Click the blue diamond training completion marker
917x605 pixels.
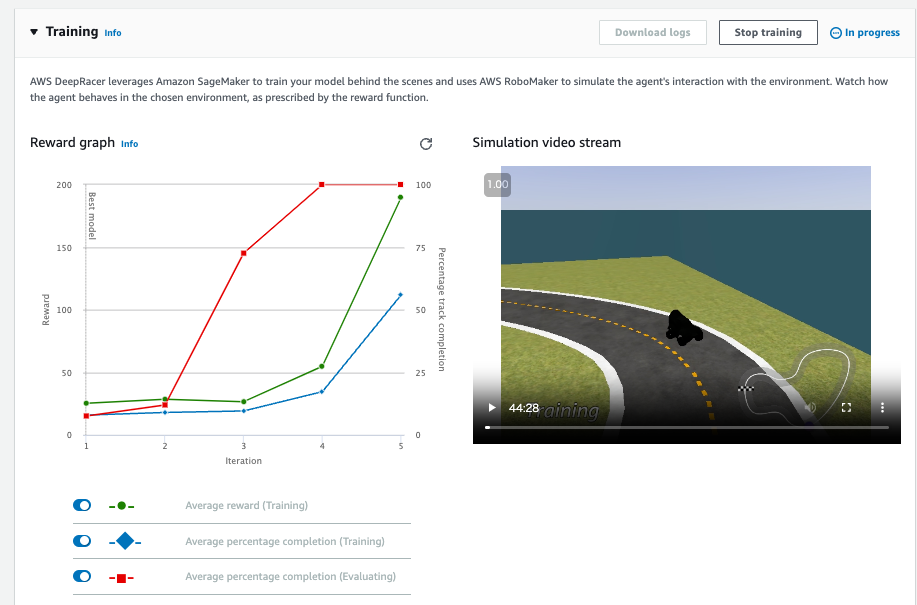click(x=124, y=541)
